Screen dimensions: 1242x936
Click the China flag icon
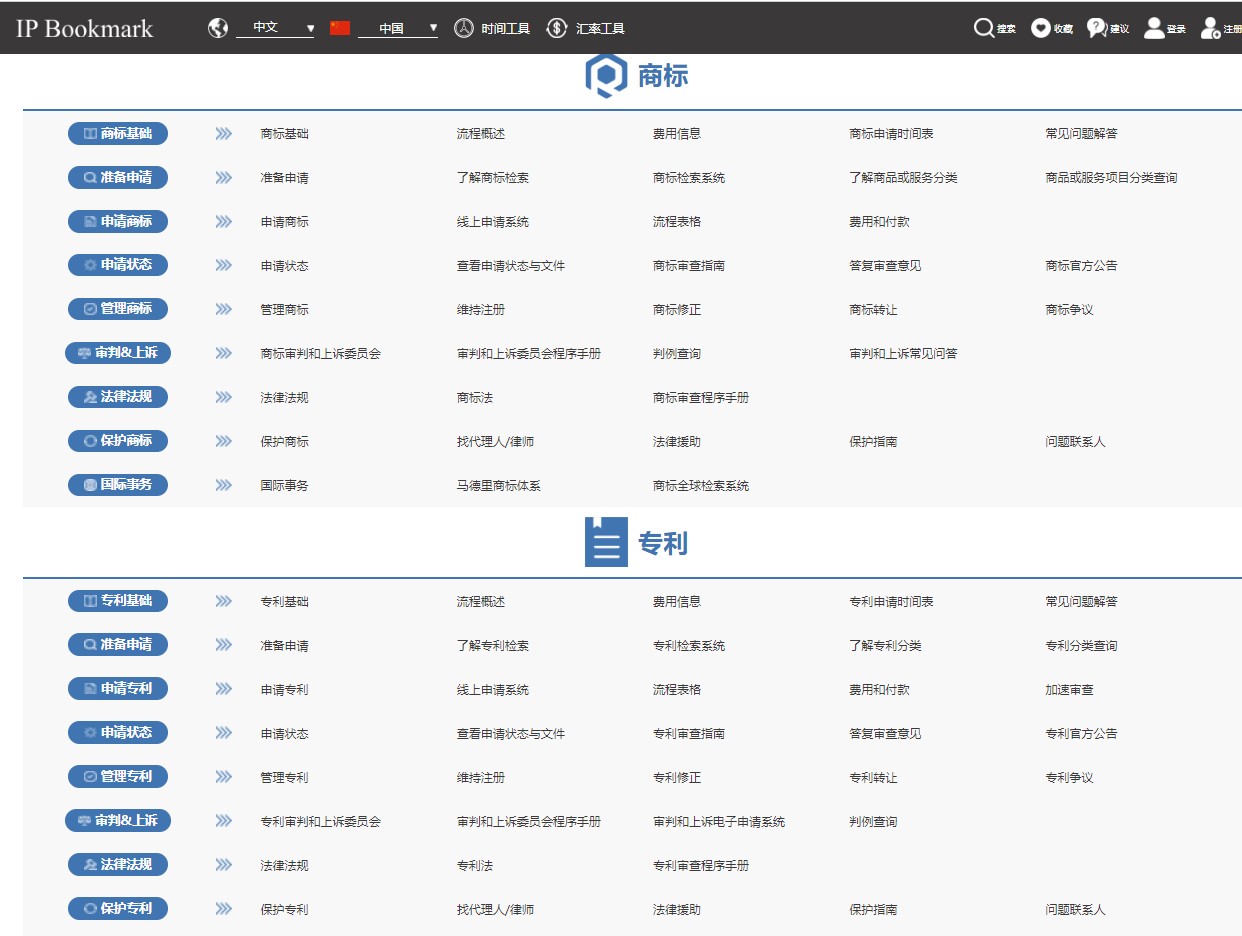[340, 28]
